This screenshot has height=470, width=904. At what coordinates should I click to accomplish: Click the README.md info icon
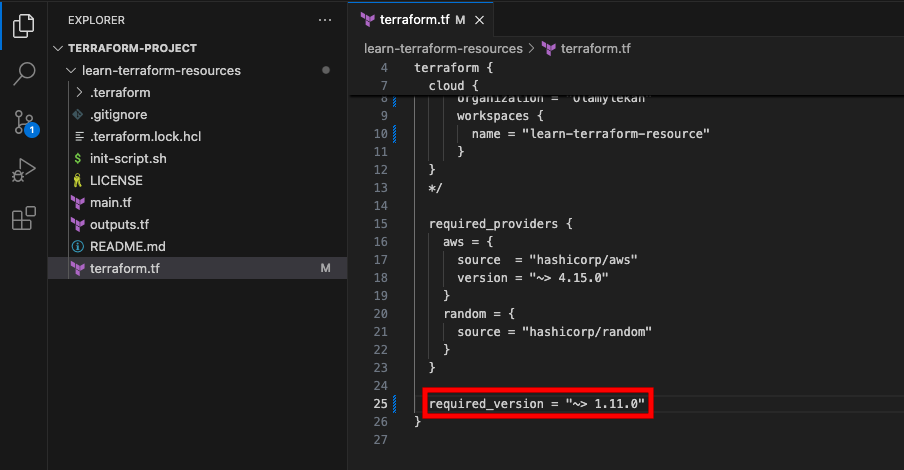pos(77,246)
